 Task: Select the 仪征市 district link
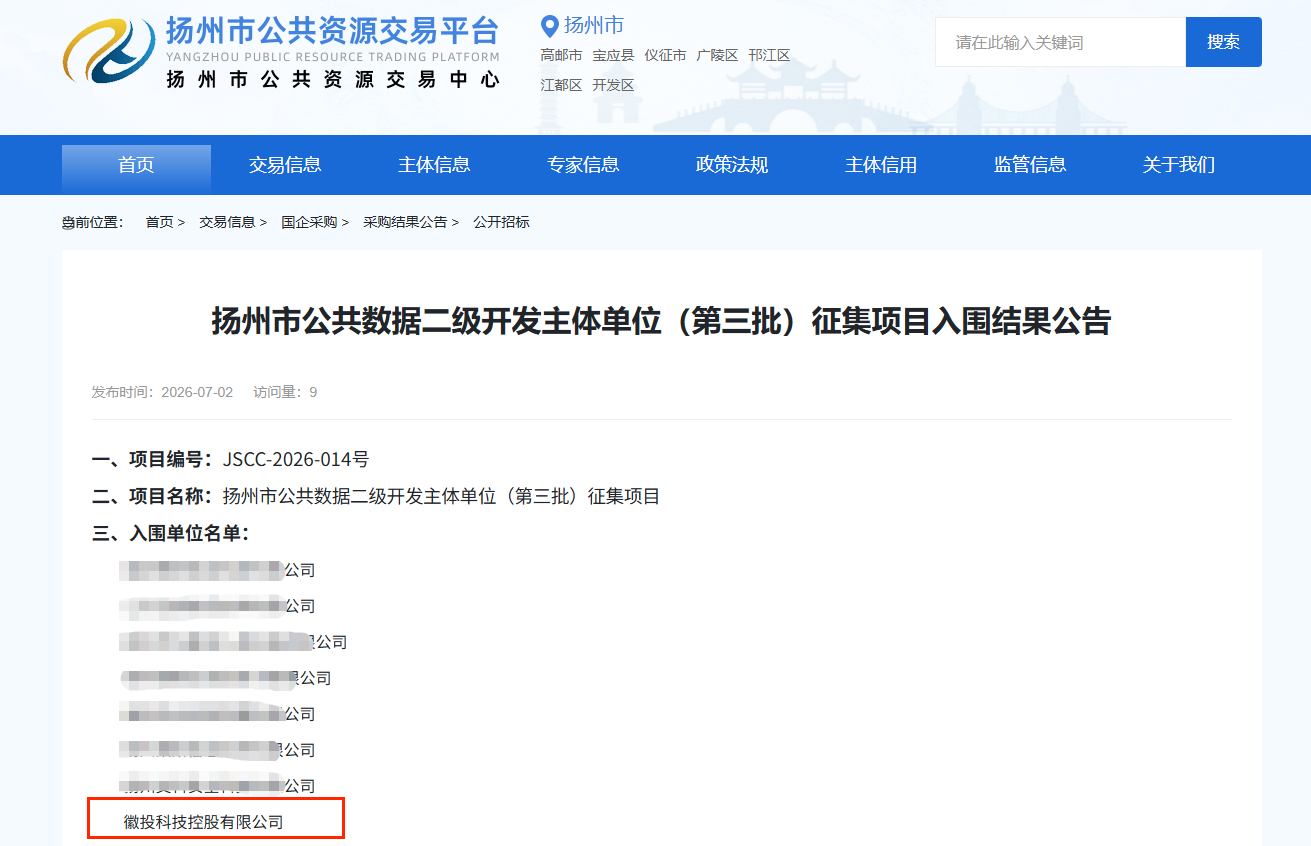click(x=665, y=56)
